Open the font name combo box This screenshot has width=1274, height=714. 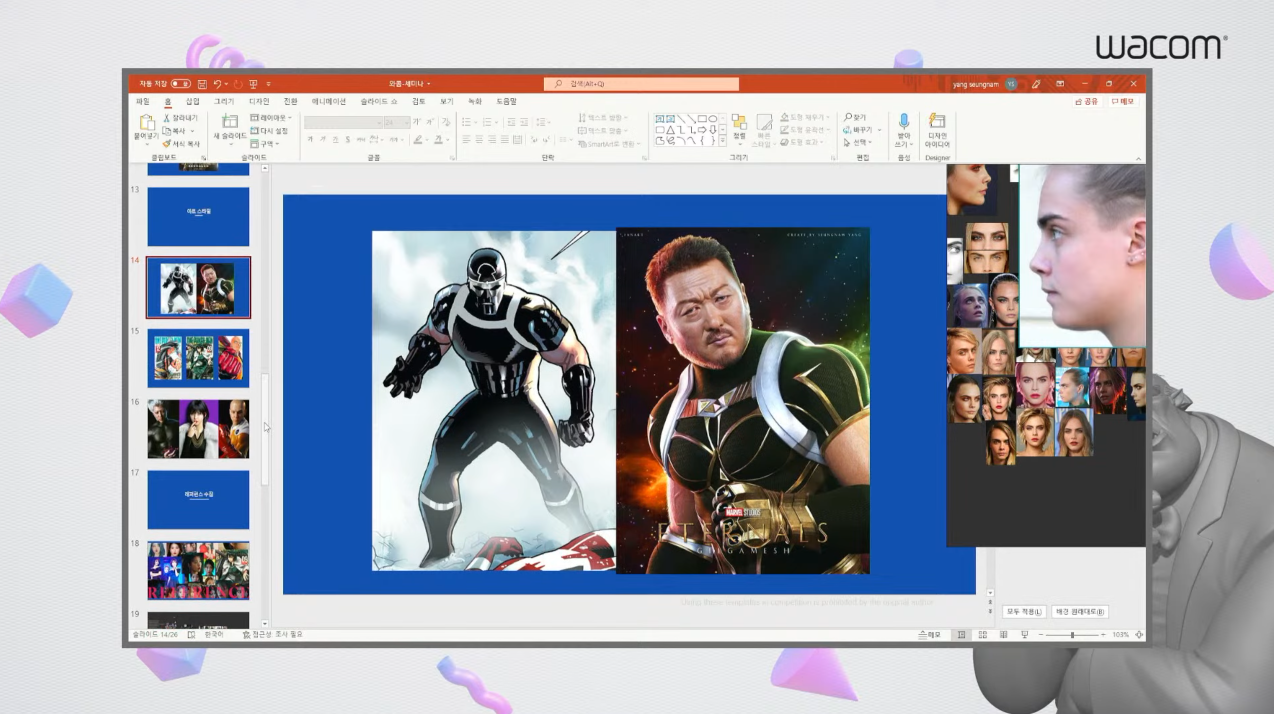point(343,123)
